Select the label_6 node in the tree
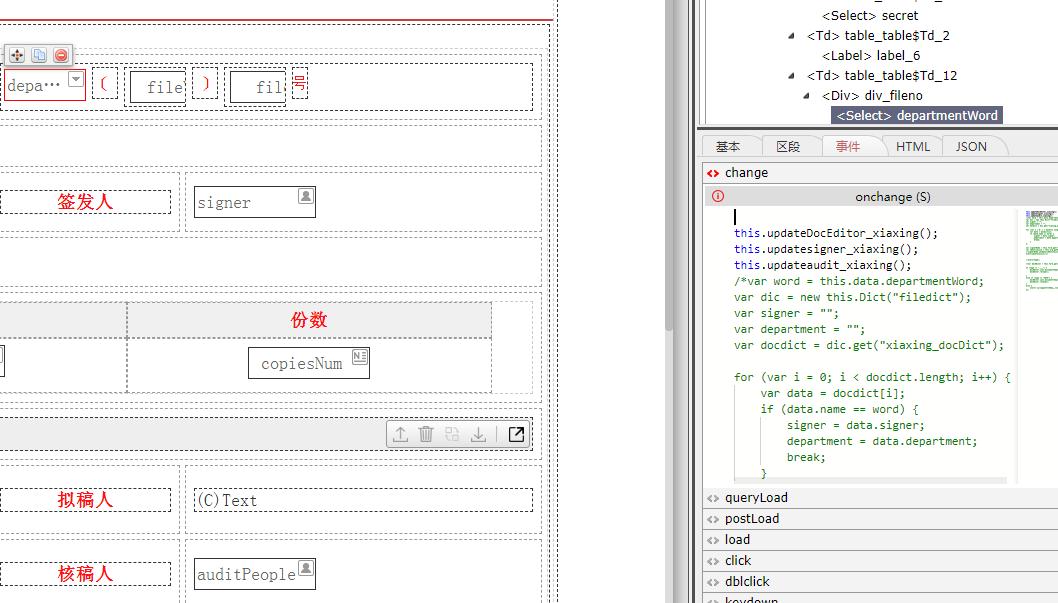 (870, 56)
